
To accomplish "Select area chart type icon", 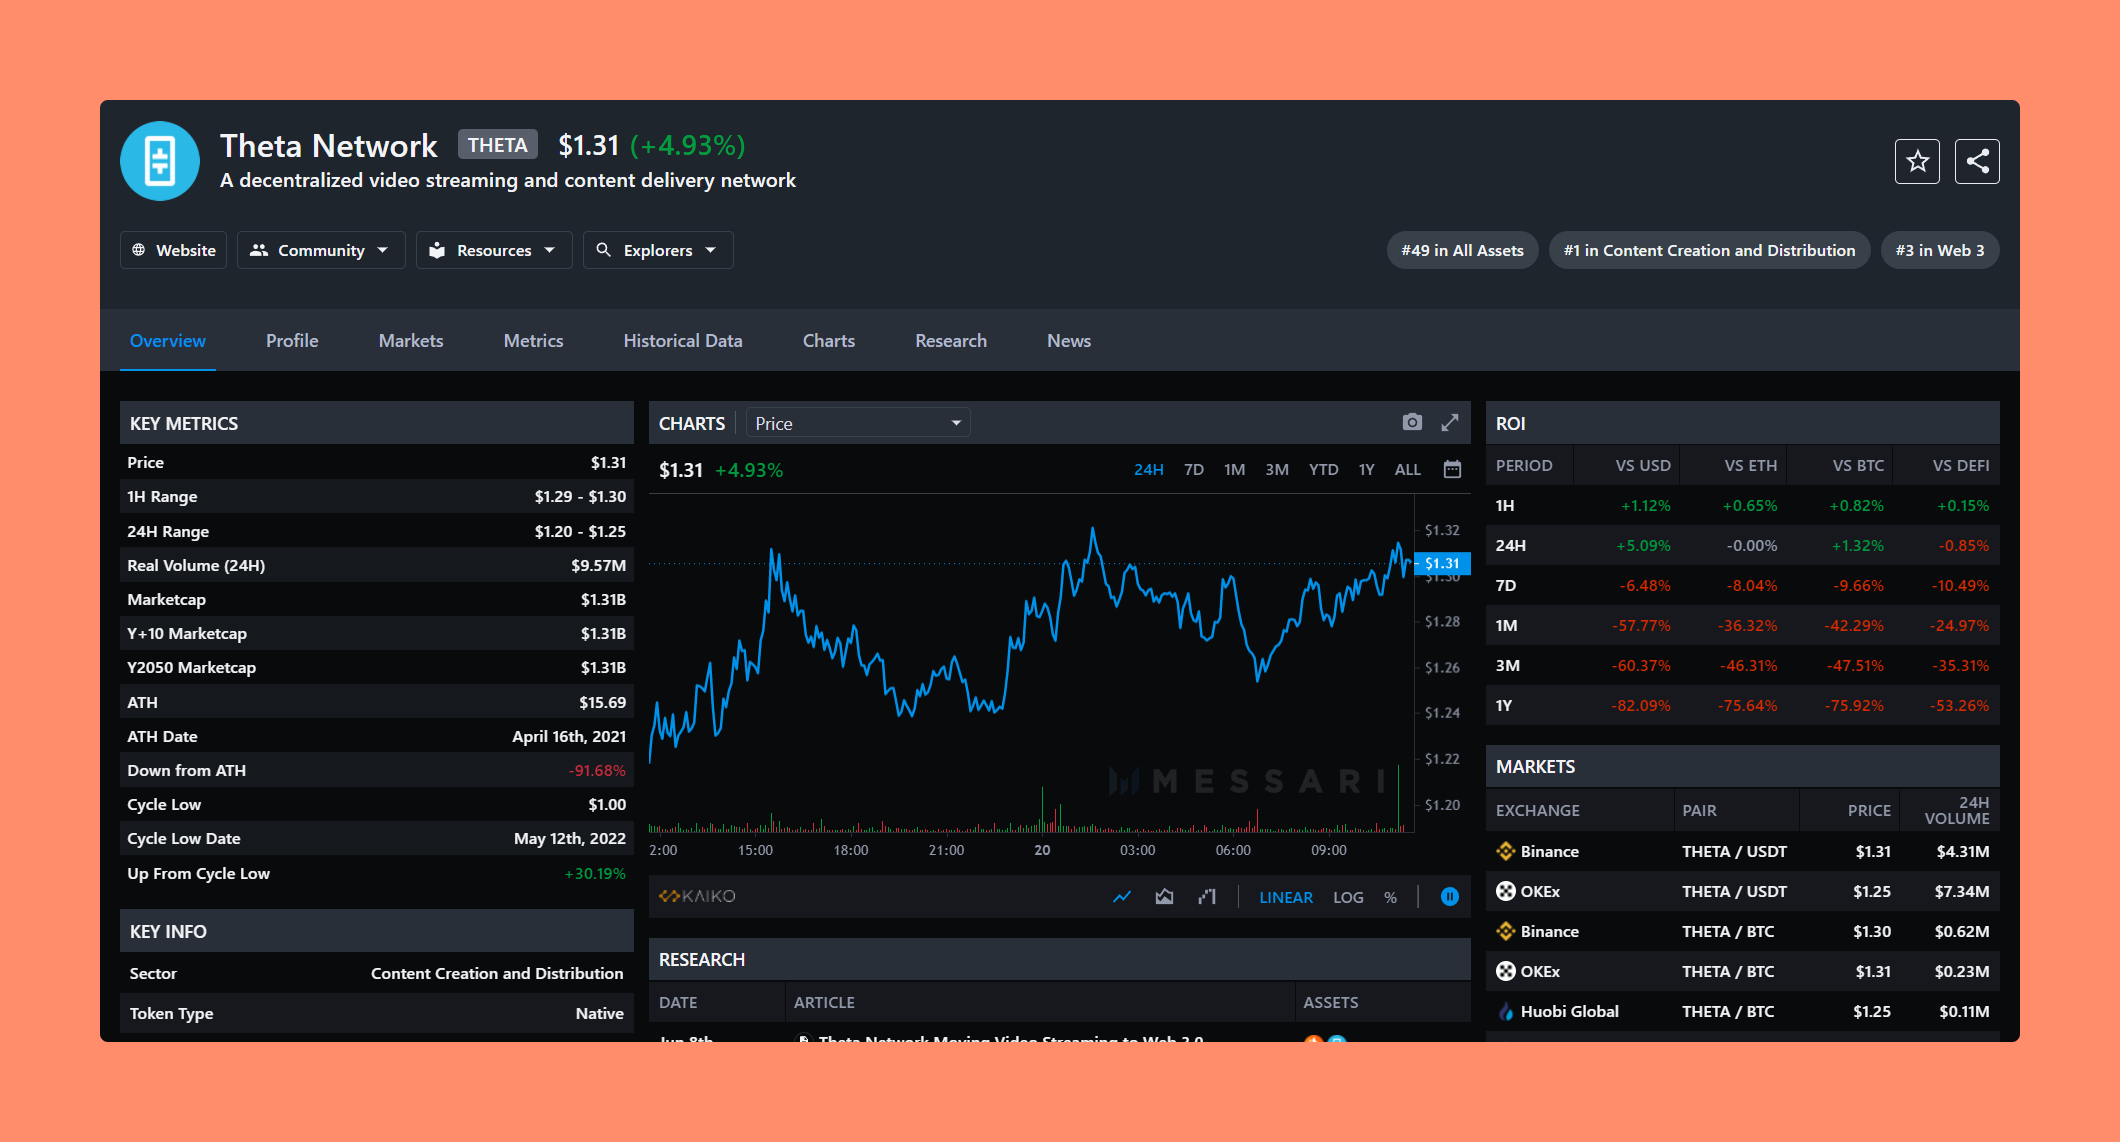I will pyautogui.click(x=1164, y=897).
